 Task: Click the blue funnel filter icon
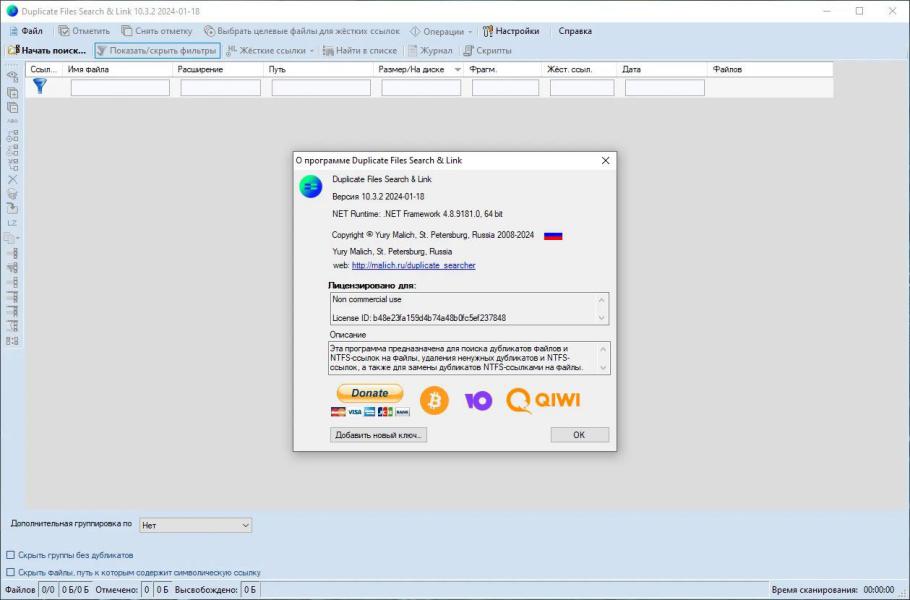(39, 86)
